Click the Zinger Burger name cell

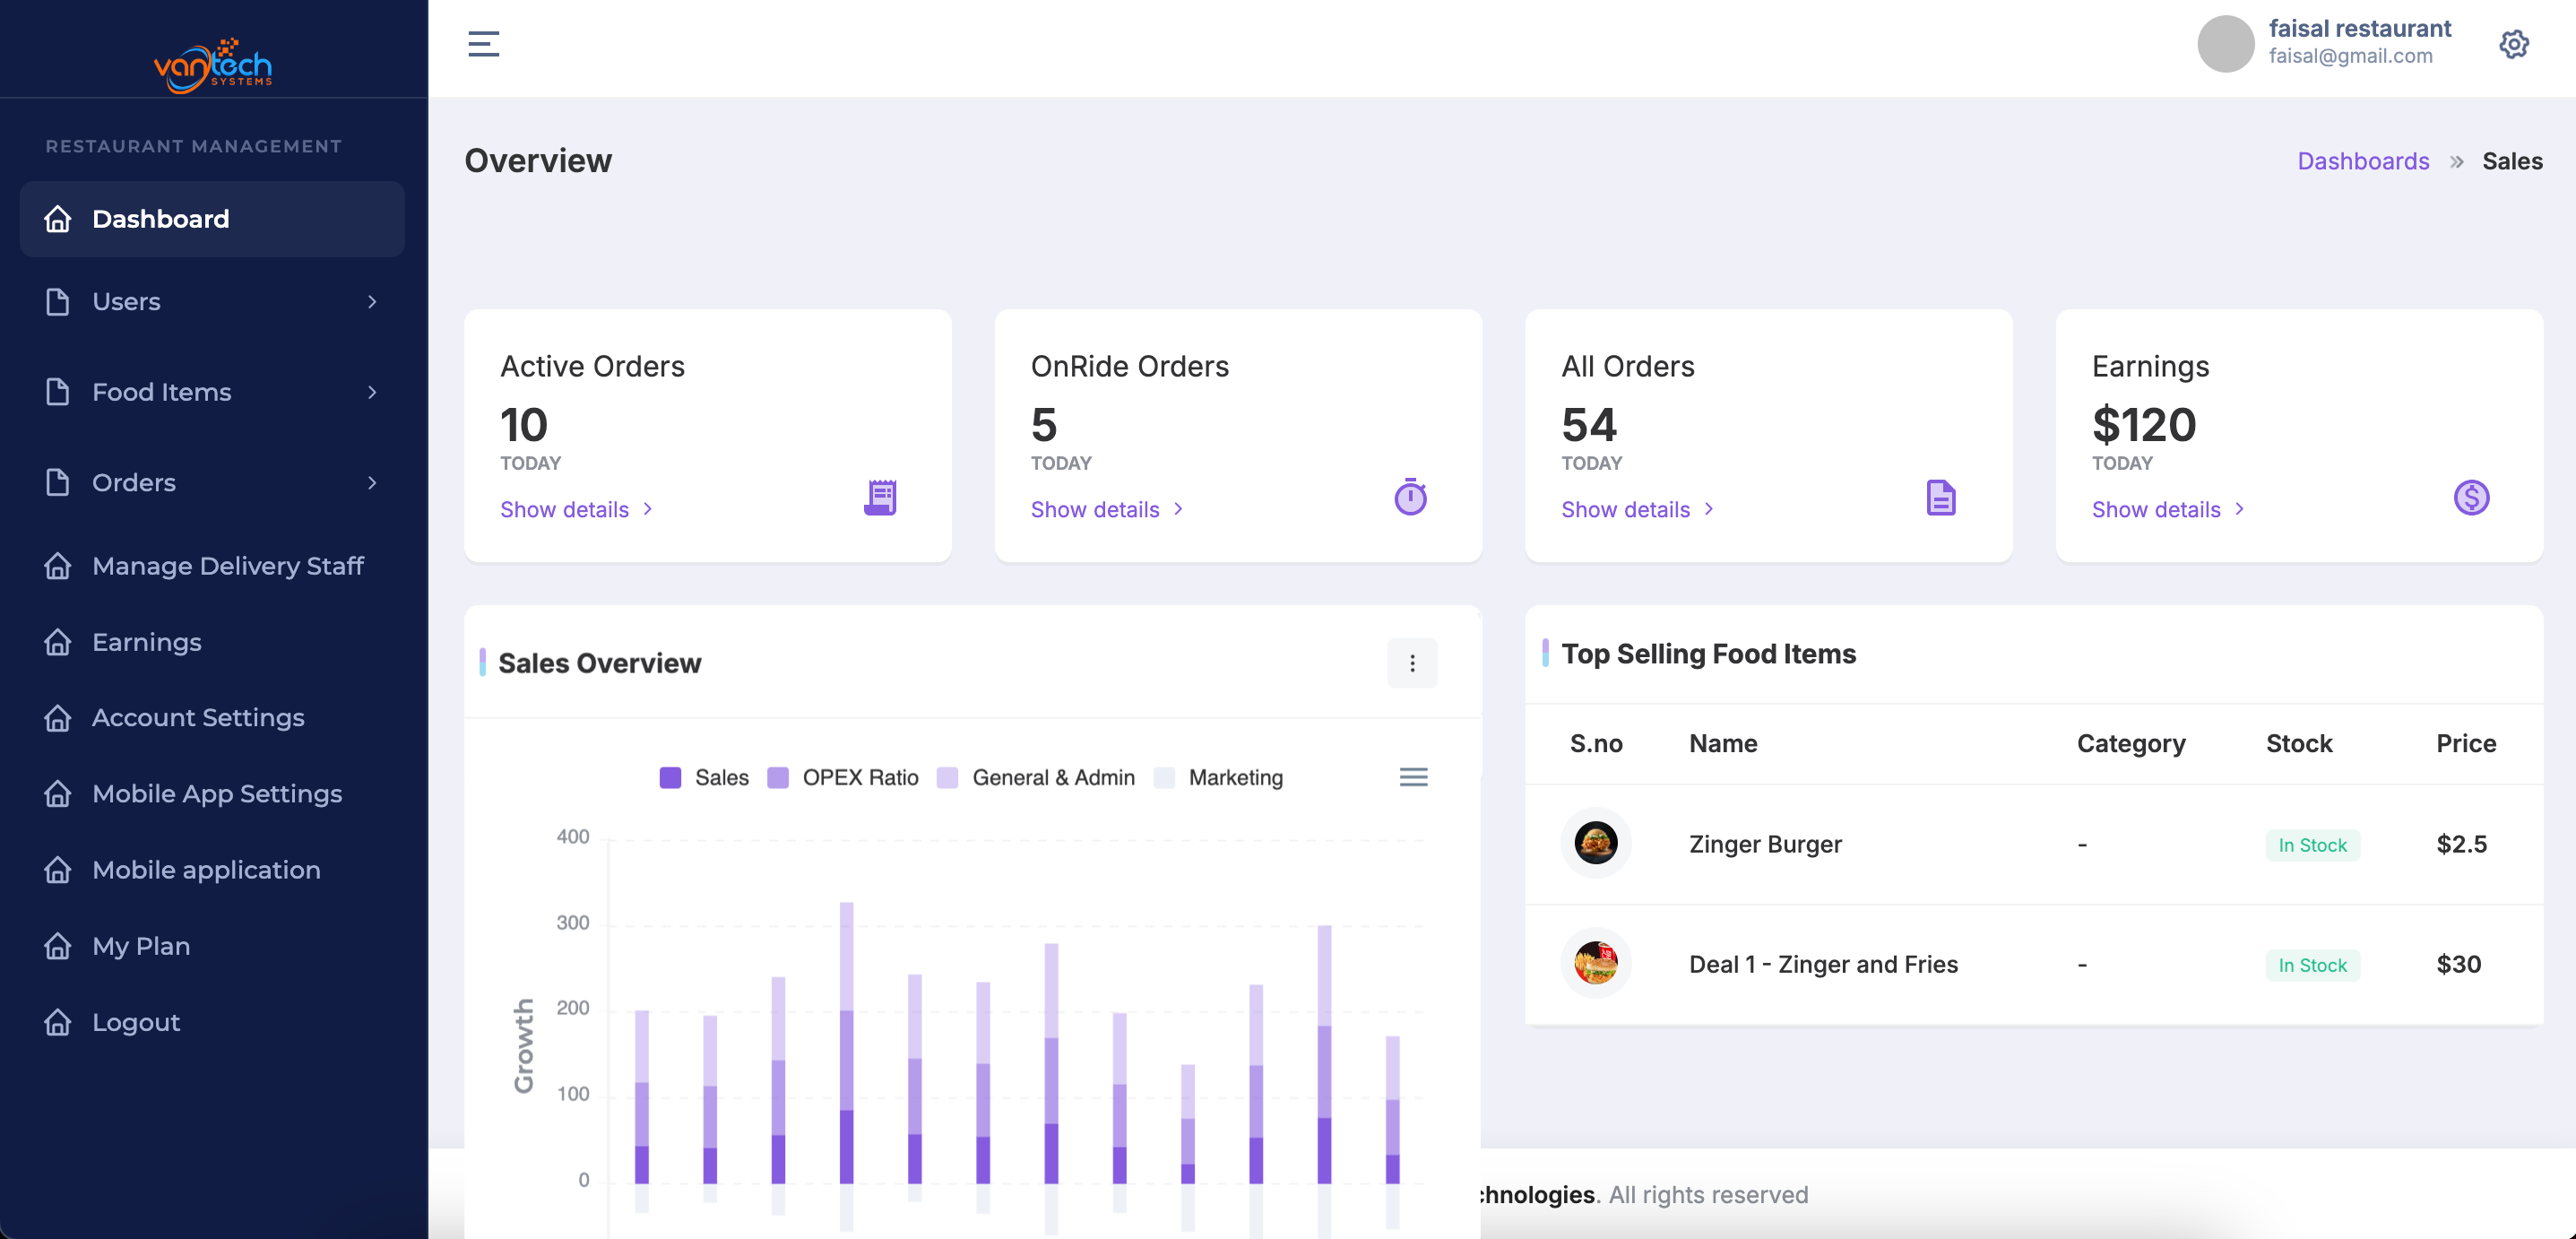(x=1765, y=844)
